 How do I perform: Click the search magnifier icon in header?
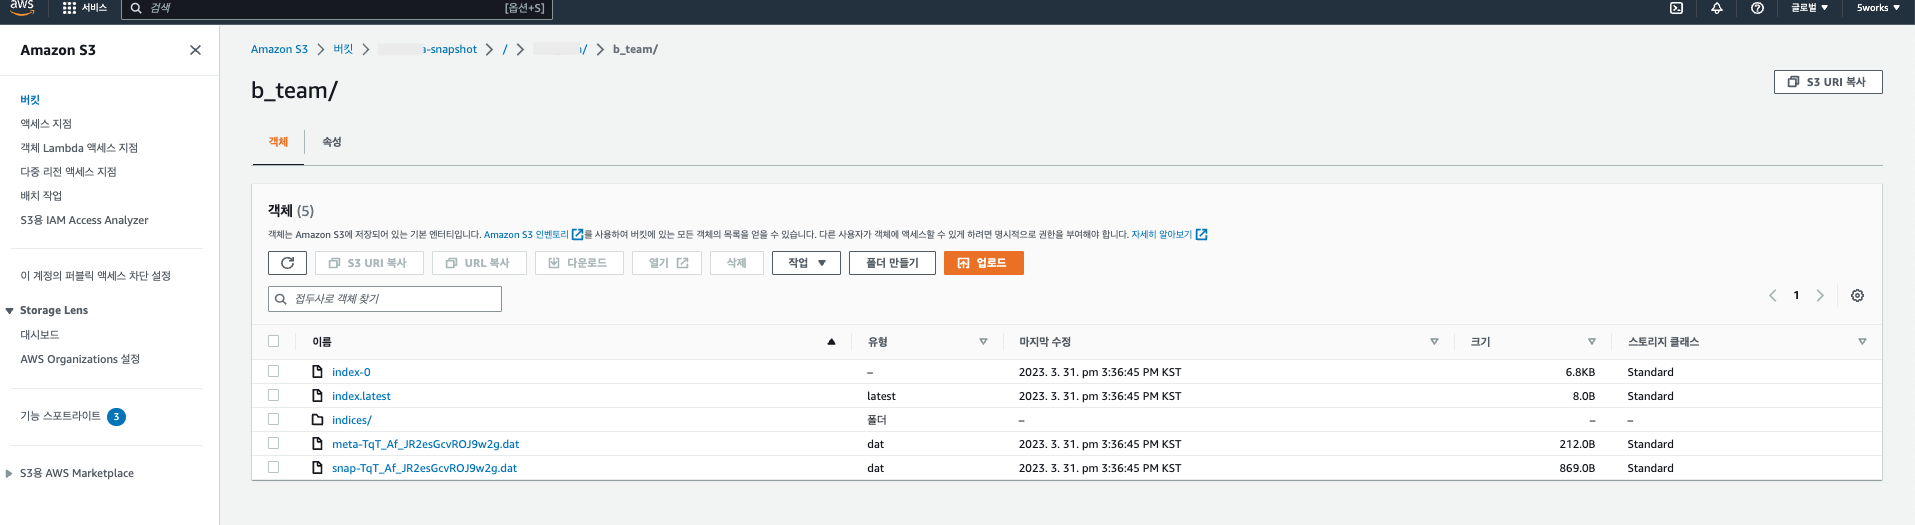(136, 8)
